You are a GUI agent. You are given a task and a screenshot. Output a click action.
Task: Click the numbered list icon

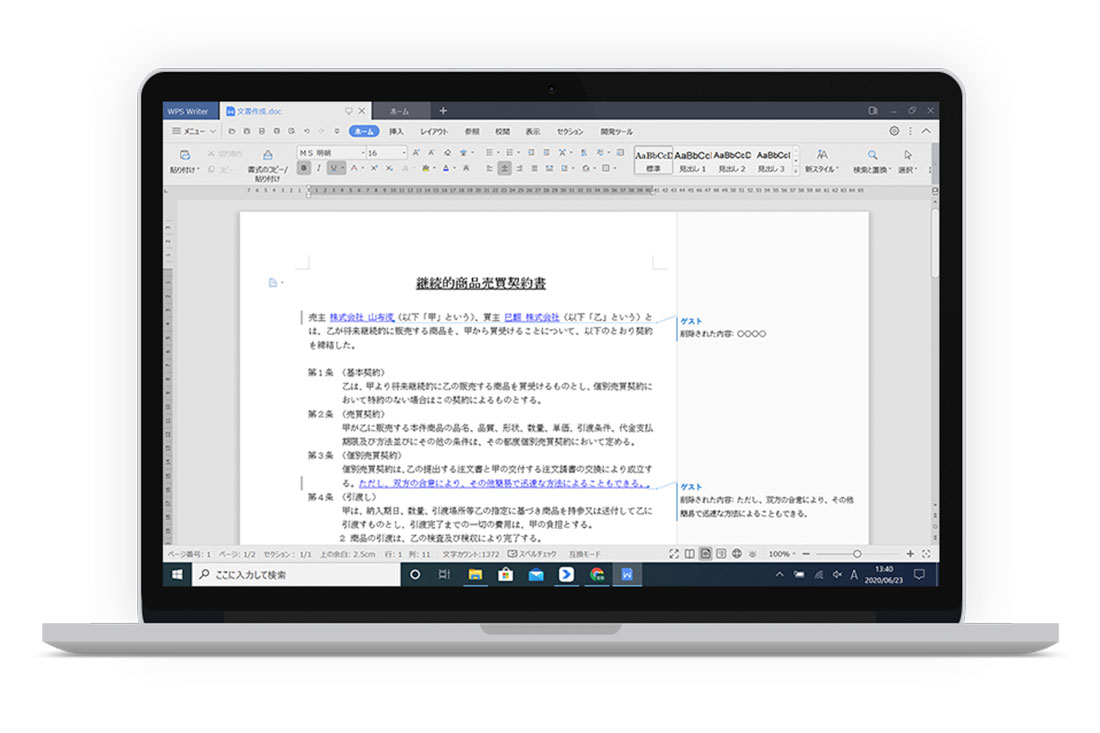coord(509,152)
